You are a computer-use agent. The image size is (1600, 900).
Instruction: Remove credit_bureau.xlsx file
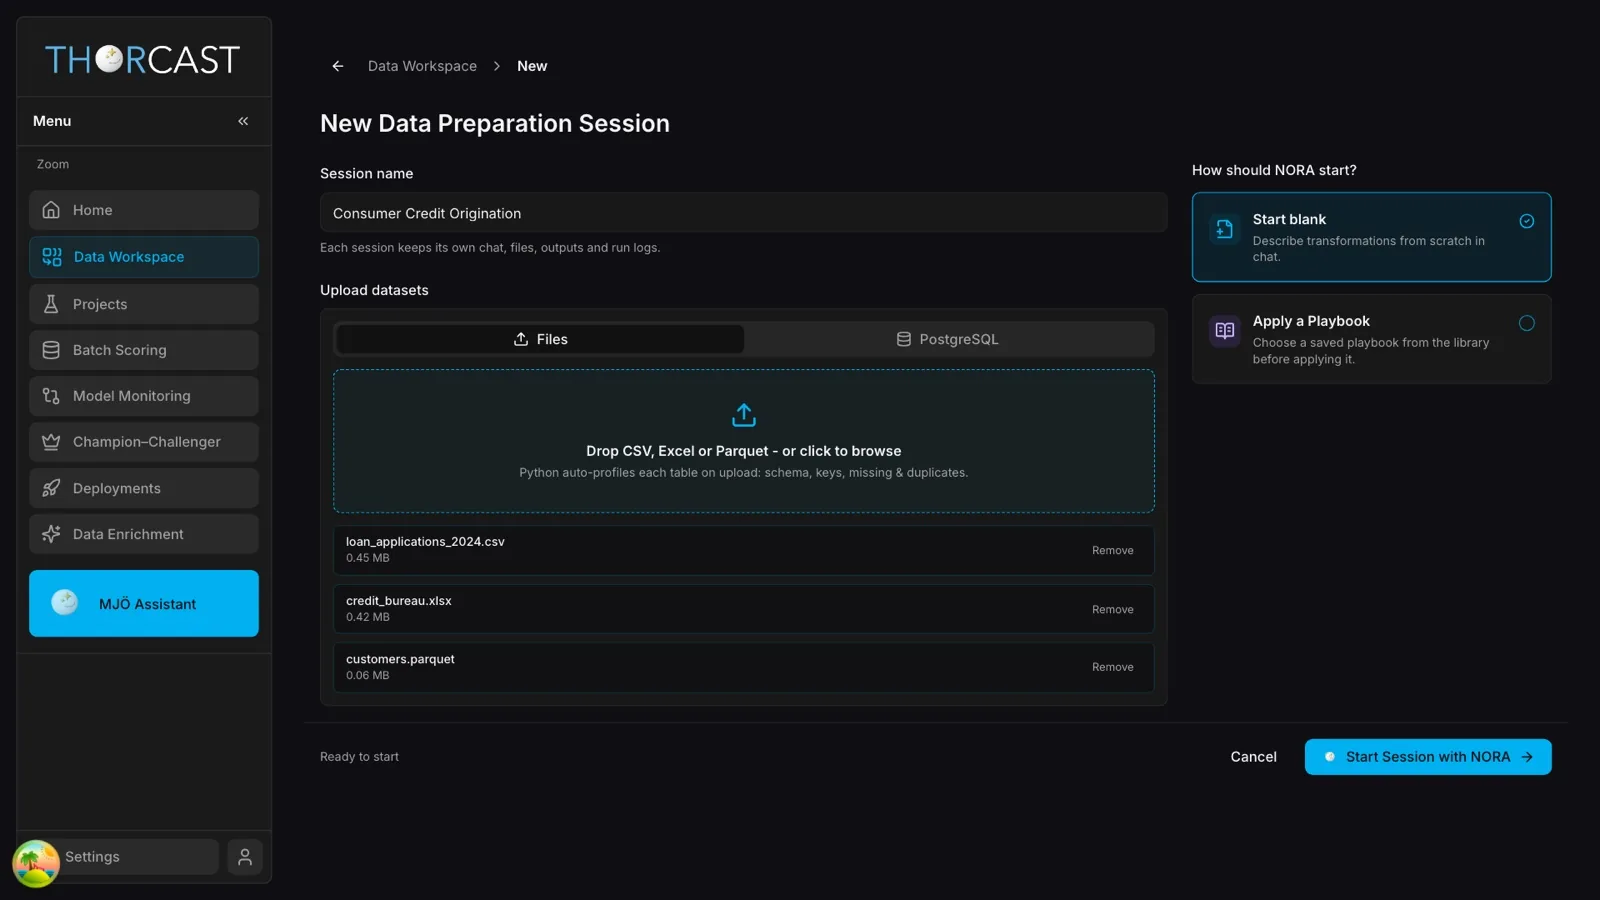tap(1112, 610)
